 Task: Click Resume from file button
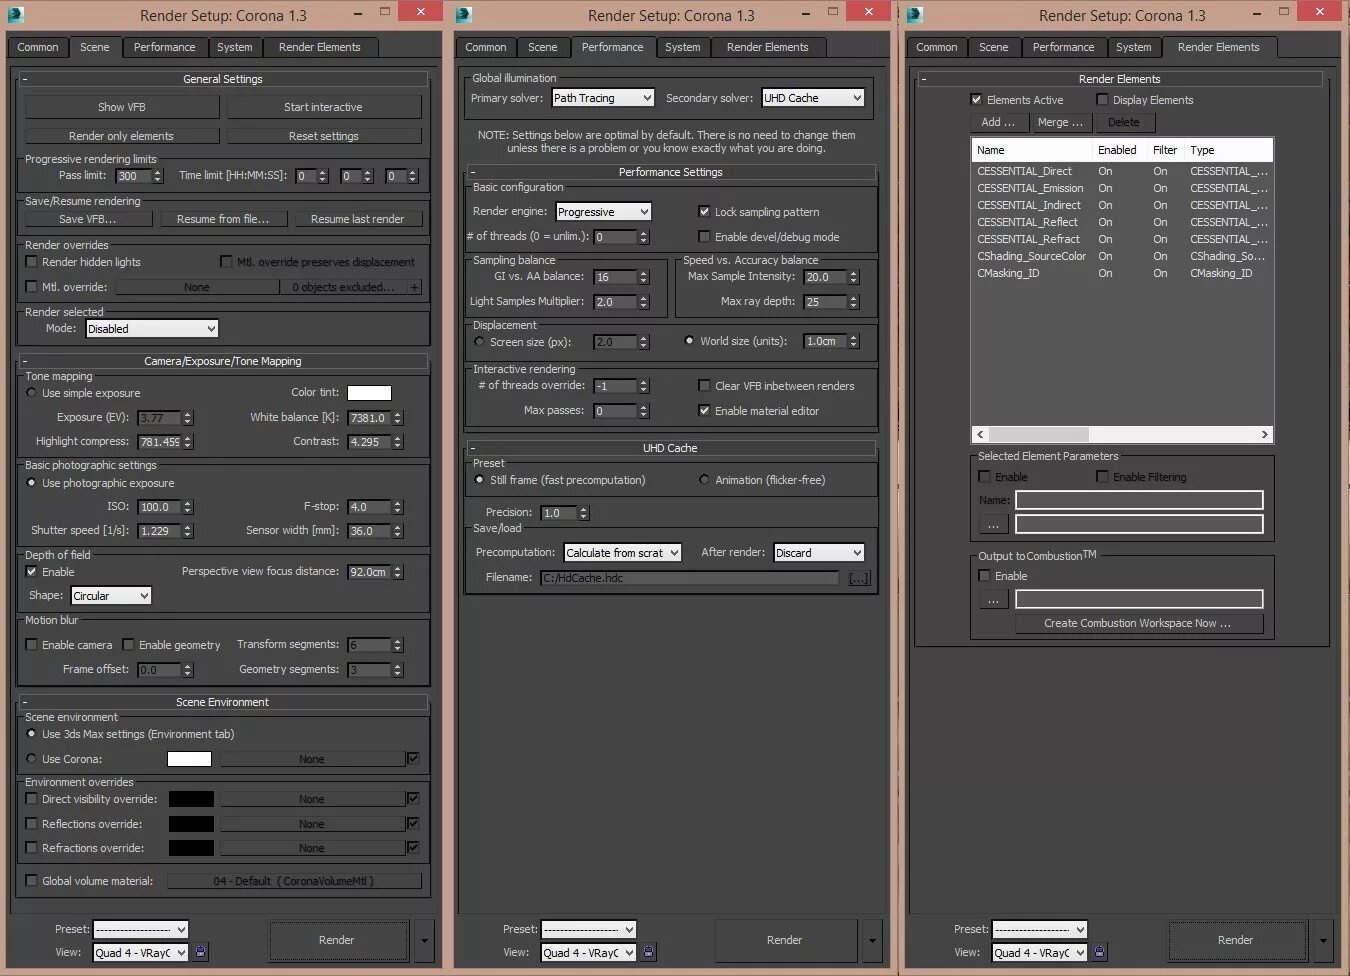tap(223, 219)
